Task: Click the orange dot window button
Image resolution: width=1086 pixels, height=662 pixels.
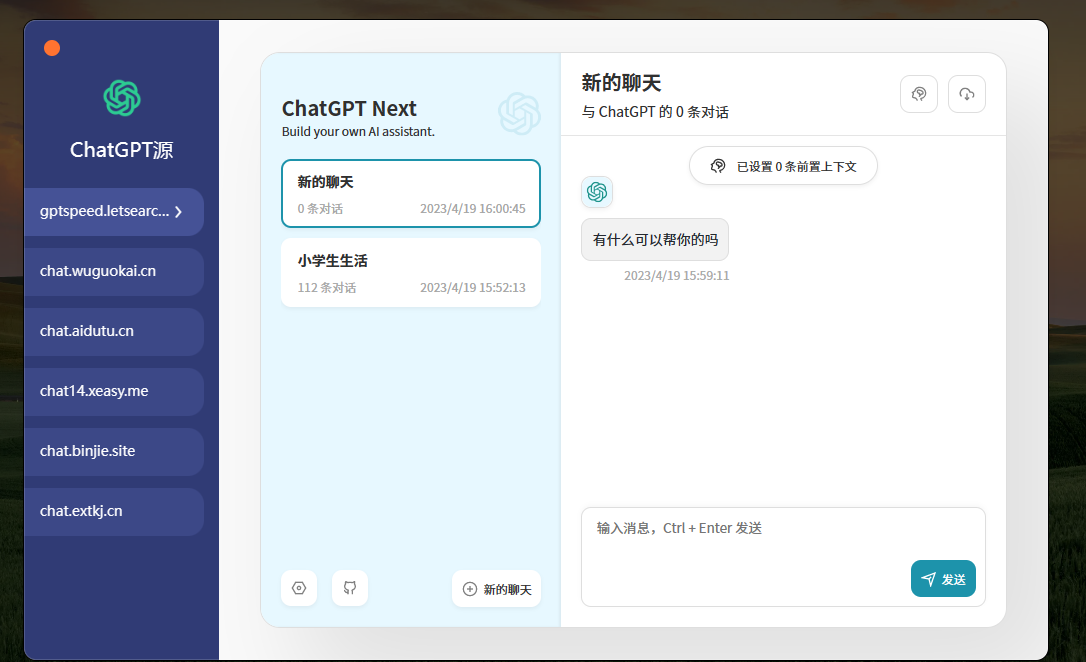Action: coord(52,48)
